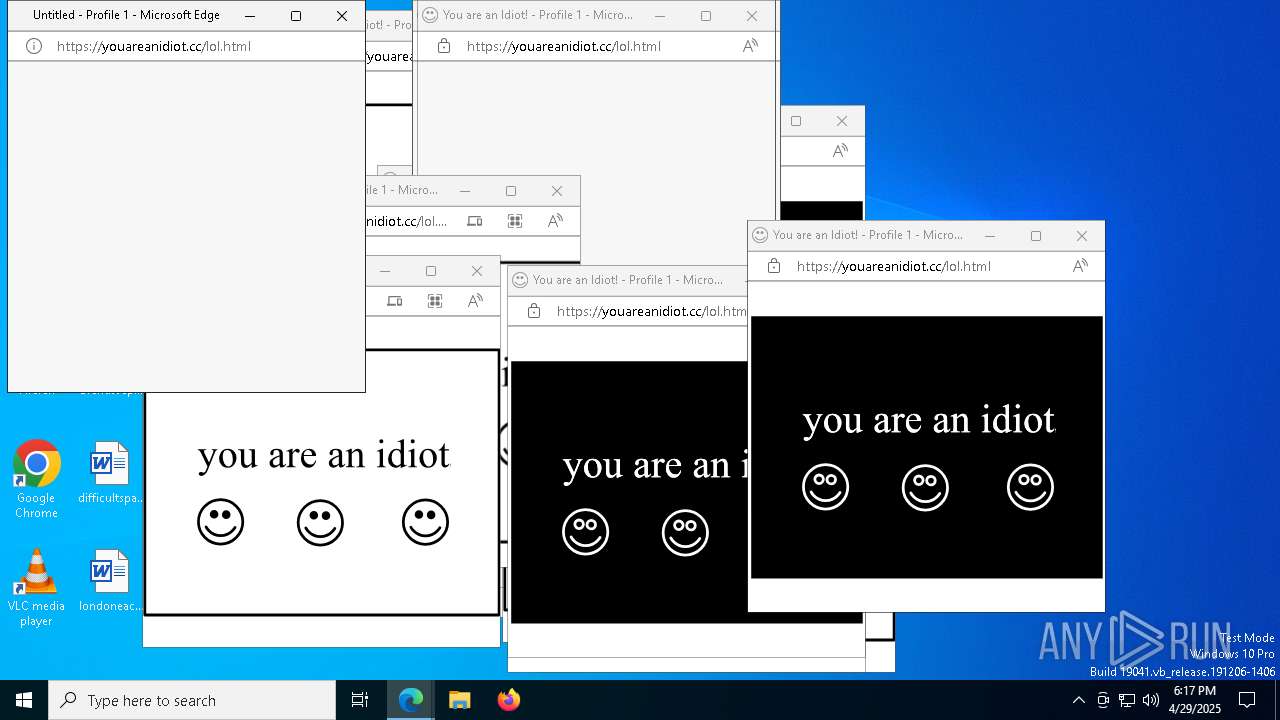Click Read aloud in the blank-page idiot window

click(x=750, y=46)
